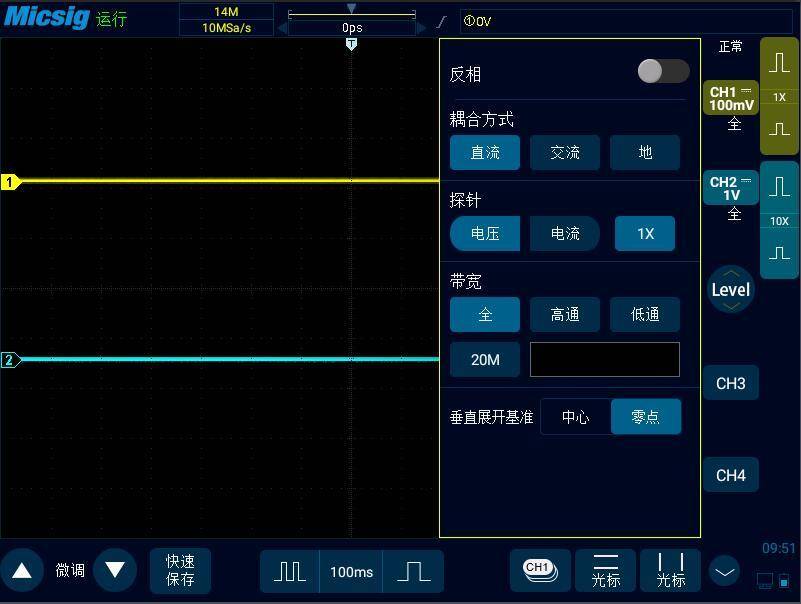Select the cyan channel 2 ground marker

click(x=10, y=360)
